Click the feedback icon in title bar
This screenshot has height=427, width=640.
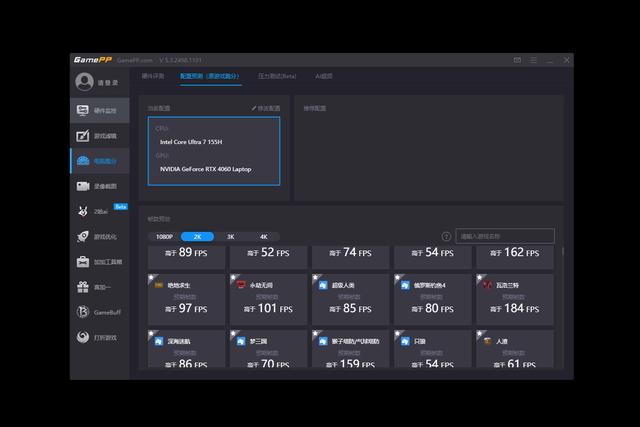click(517, 60)
